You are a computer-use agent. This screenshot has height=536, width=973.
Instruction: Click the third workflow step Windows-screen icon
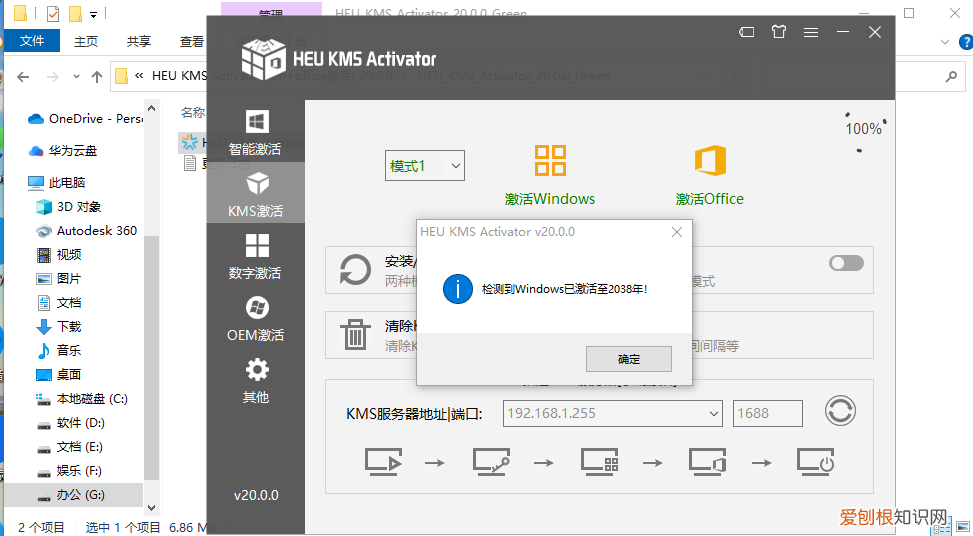tap(599, 462)
